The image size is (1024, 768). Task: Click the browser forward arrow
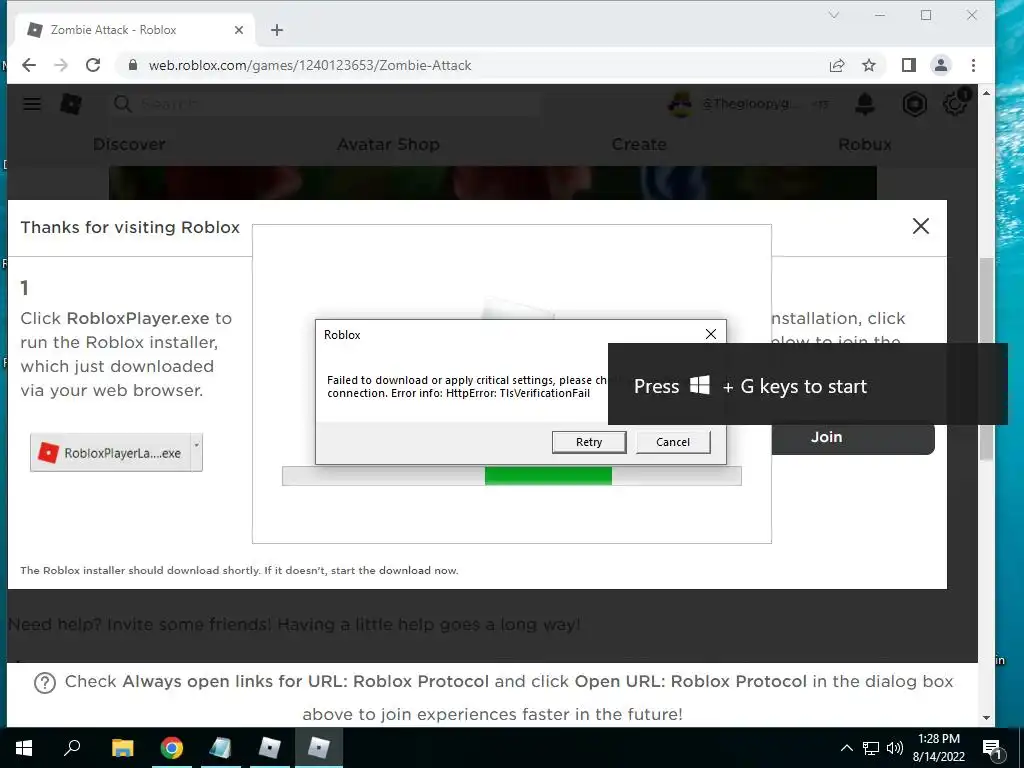pos(61,65)
